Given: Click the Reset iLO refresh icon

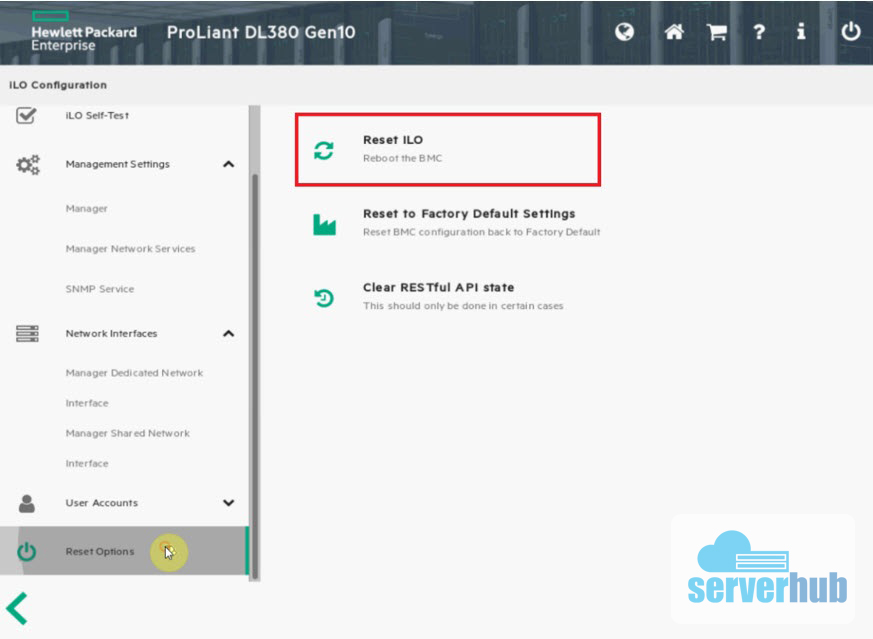Looking at the screenshot, I should tap(324, 151).
